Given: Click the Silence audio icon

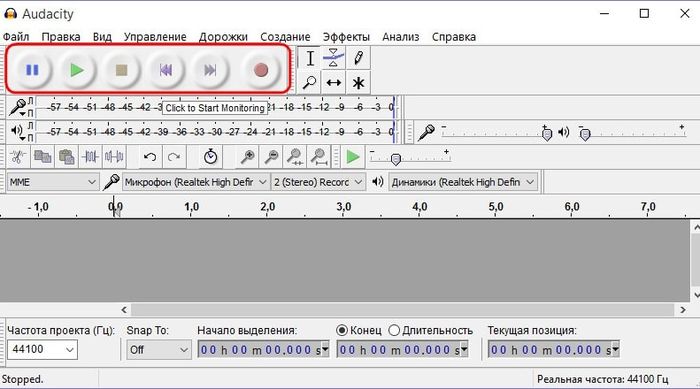Looking at the screenshot, I should (x=114, y=157).
